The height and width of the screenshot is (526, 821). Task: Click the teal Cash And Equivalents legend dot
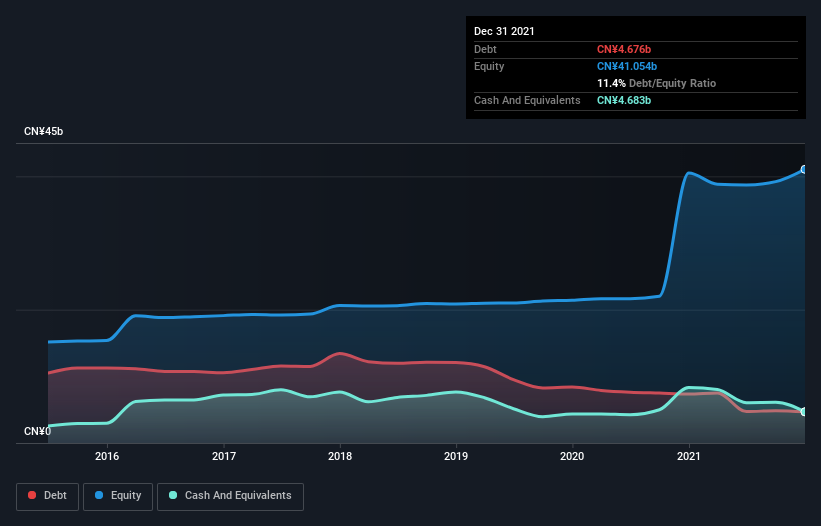tap(173, 495)
